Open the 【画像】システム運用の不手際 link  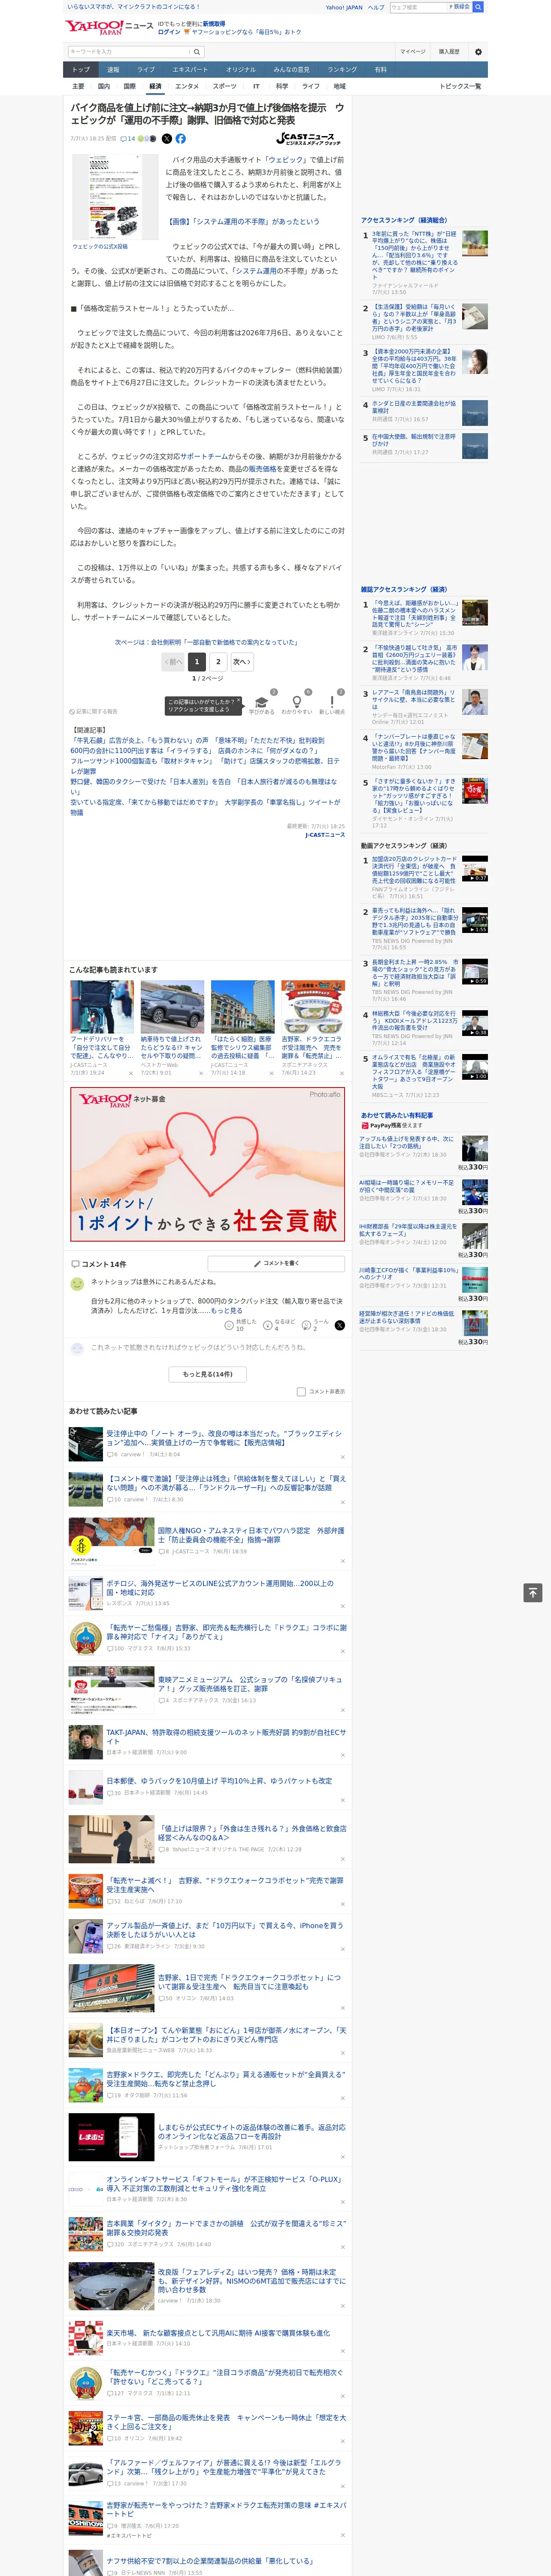pos(243,222)
